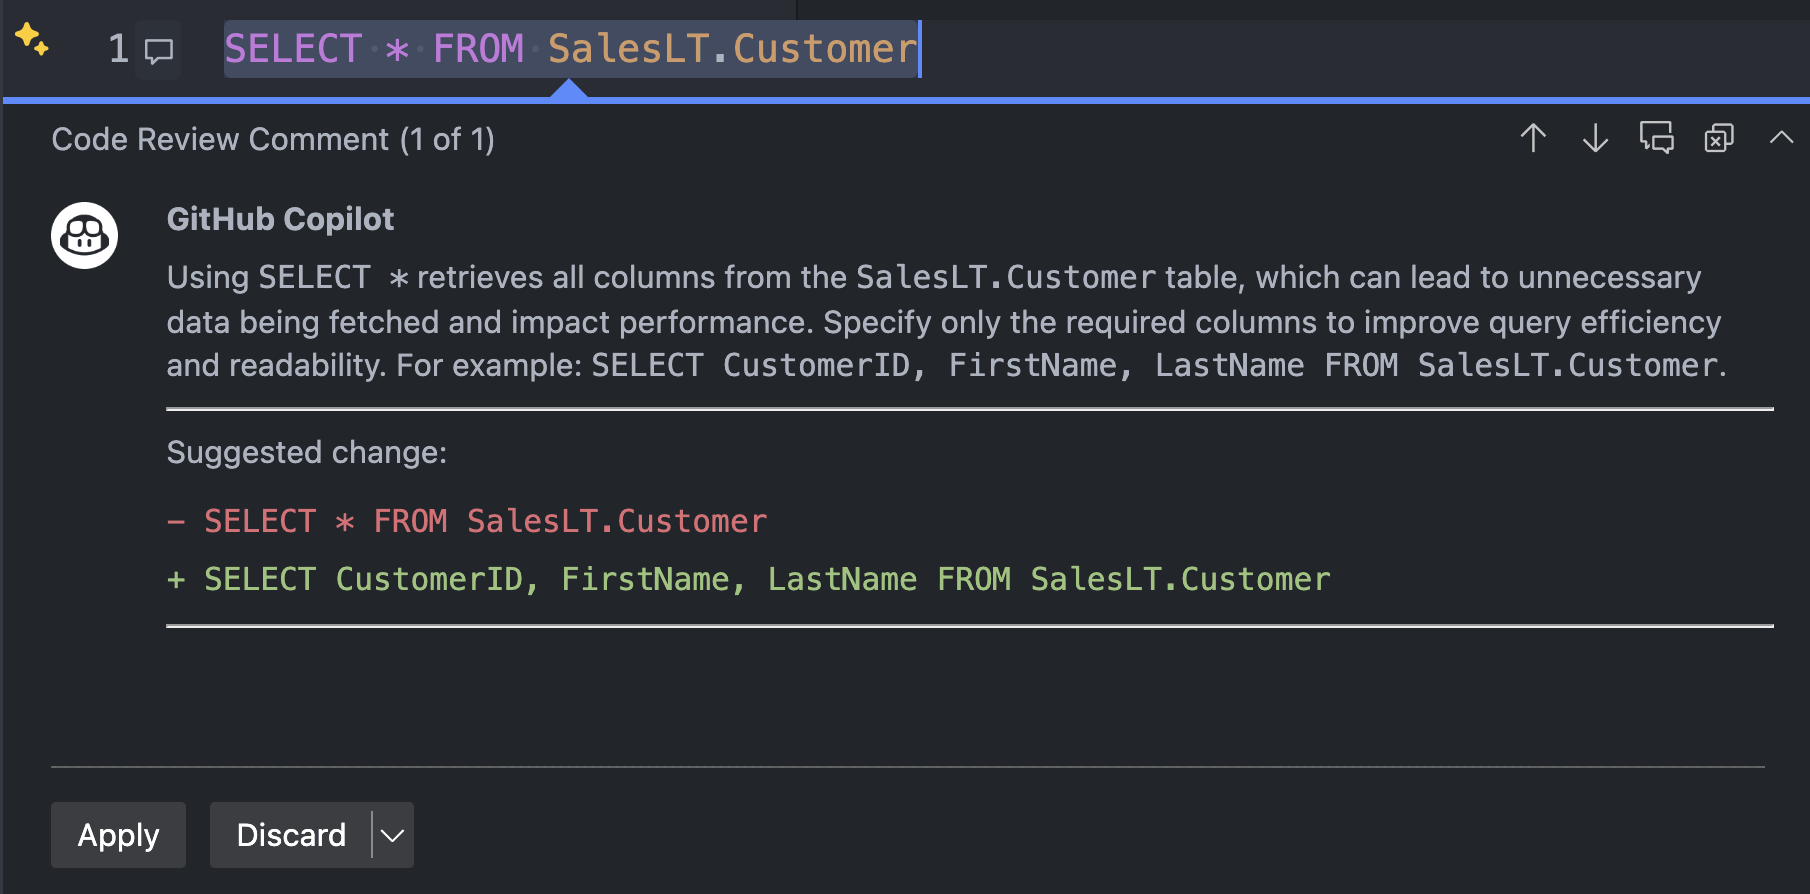This screenshot has width=1810, height=894.
Task: Go to next comment with down arrow
Action: pos(1594,139)
